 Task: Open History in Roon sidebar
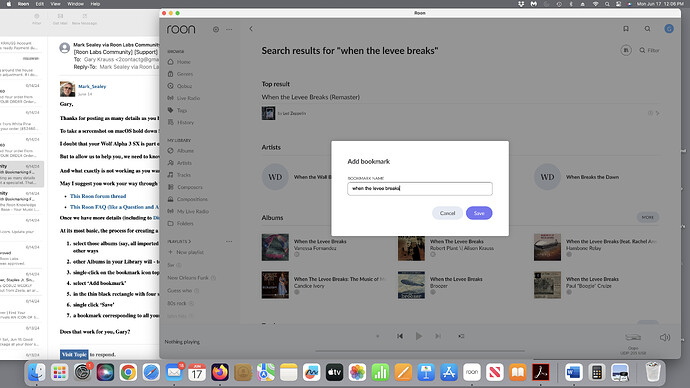click(x=180, y=122)
